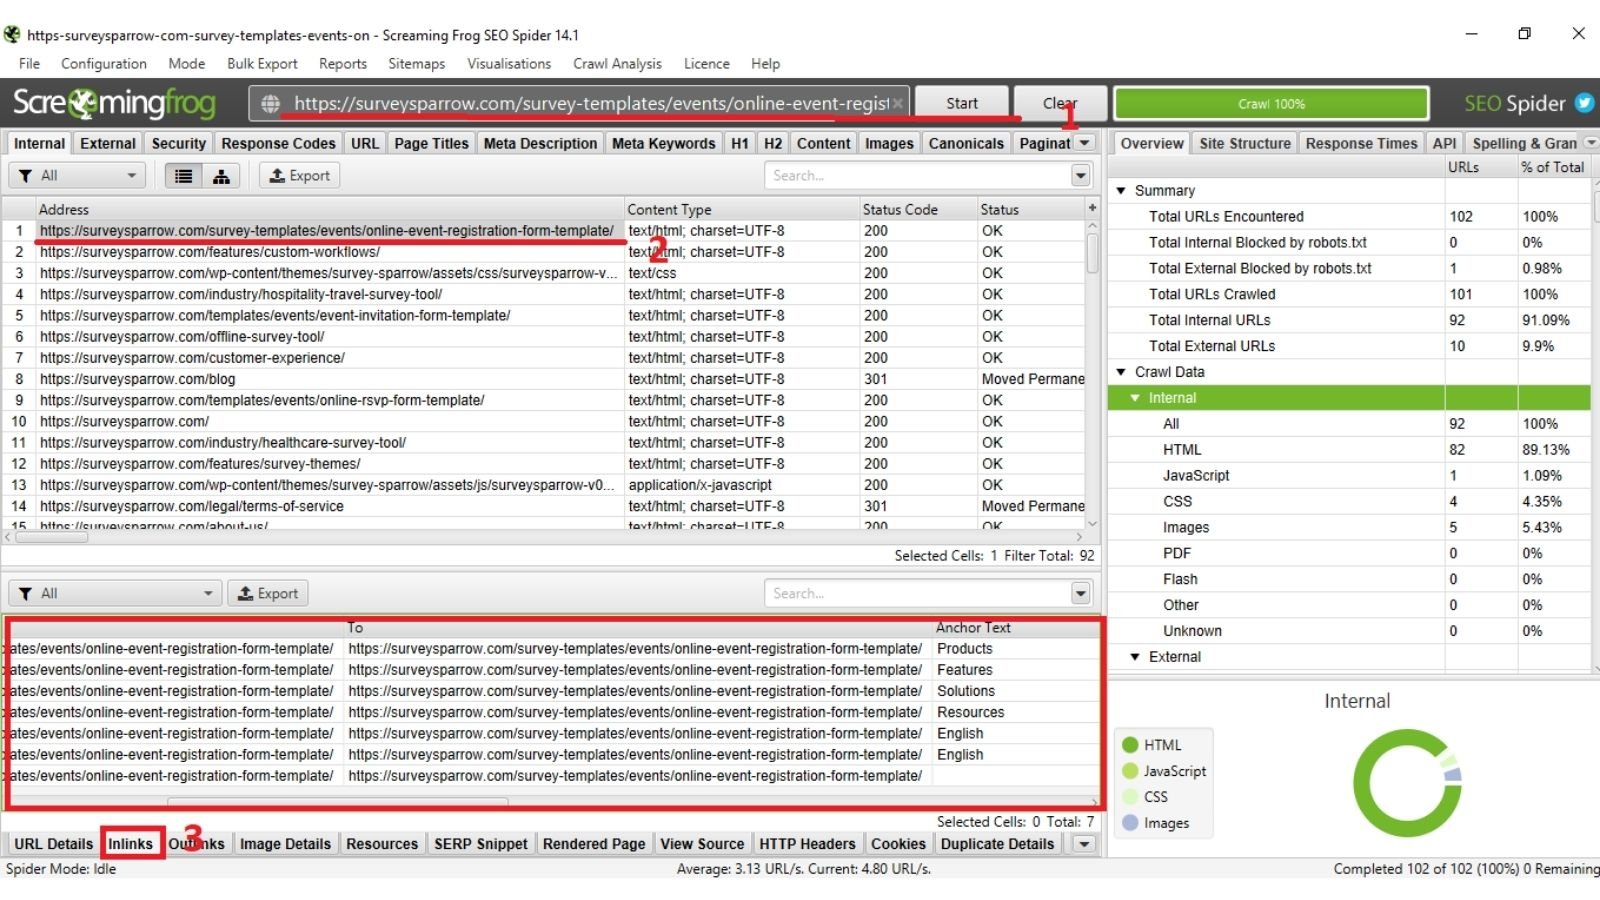The image size is (1600, 900).
Task: Click the Content Type column header
Action: [x=741, y=209]
